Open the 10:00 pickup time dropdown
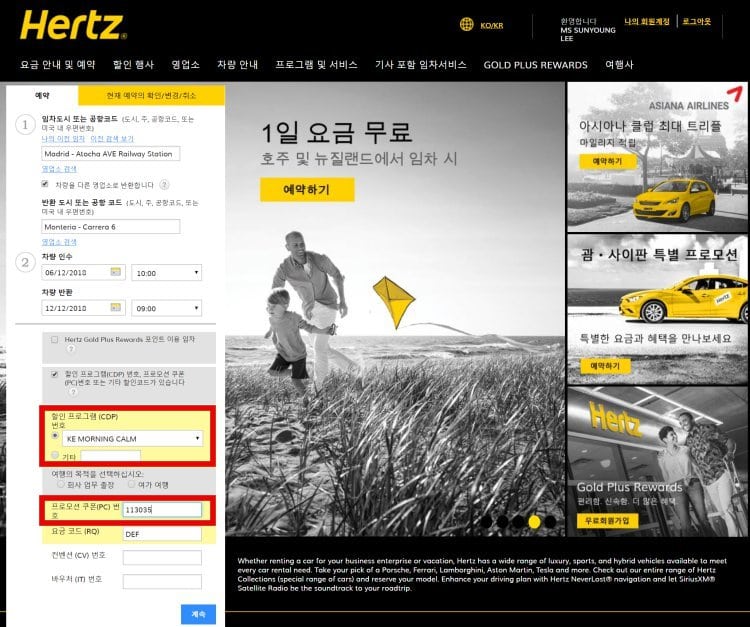Screen dimensions: 750x627 point(166,273)
